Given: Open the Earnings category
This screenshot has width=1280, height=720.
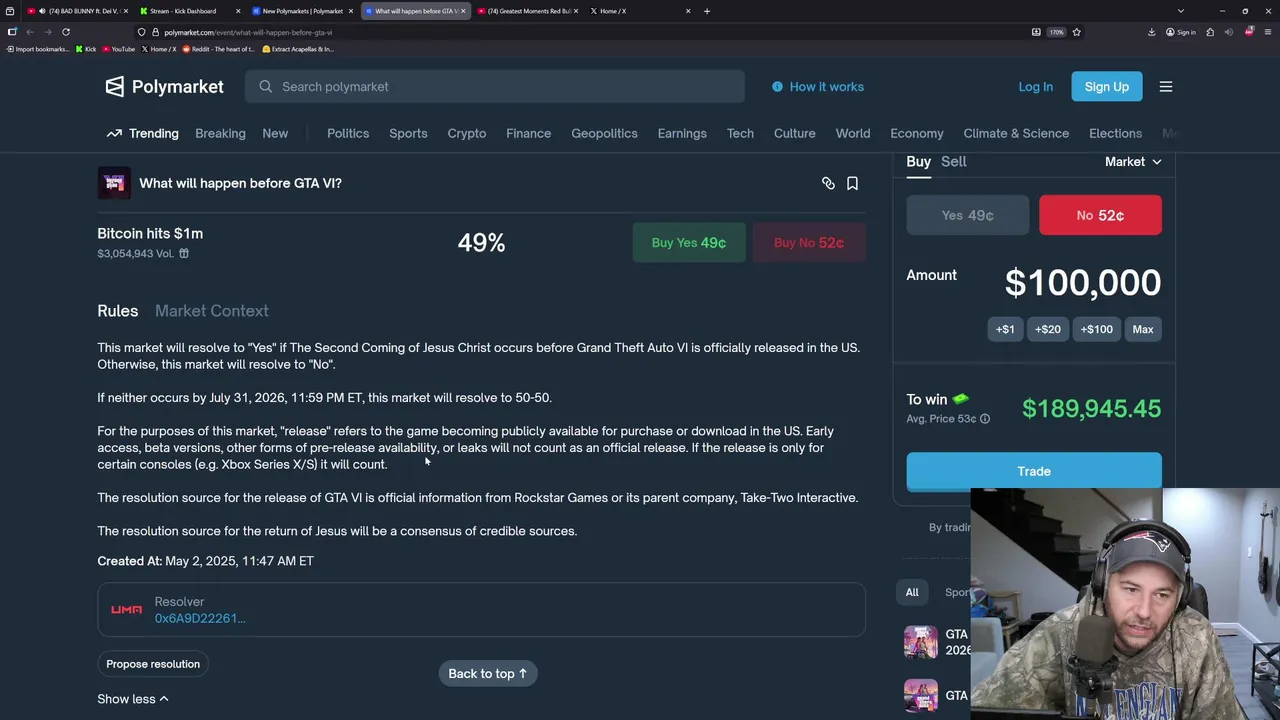Looking at the screenshot, I should 682,133.
